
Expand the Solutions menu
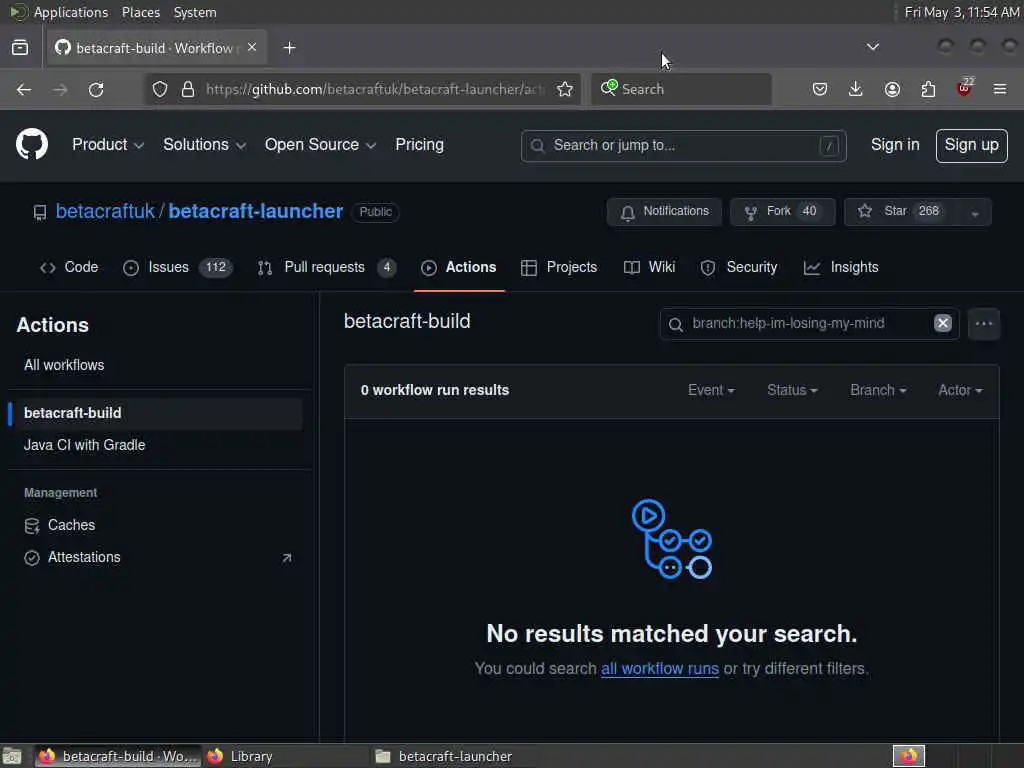click(x=204, y=144)
